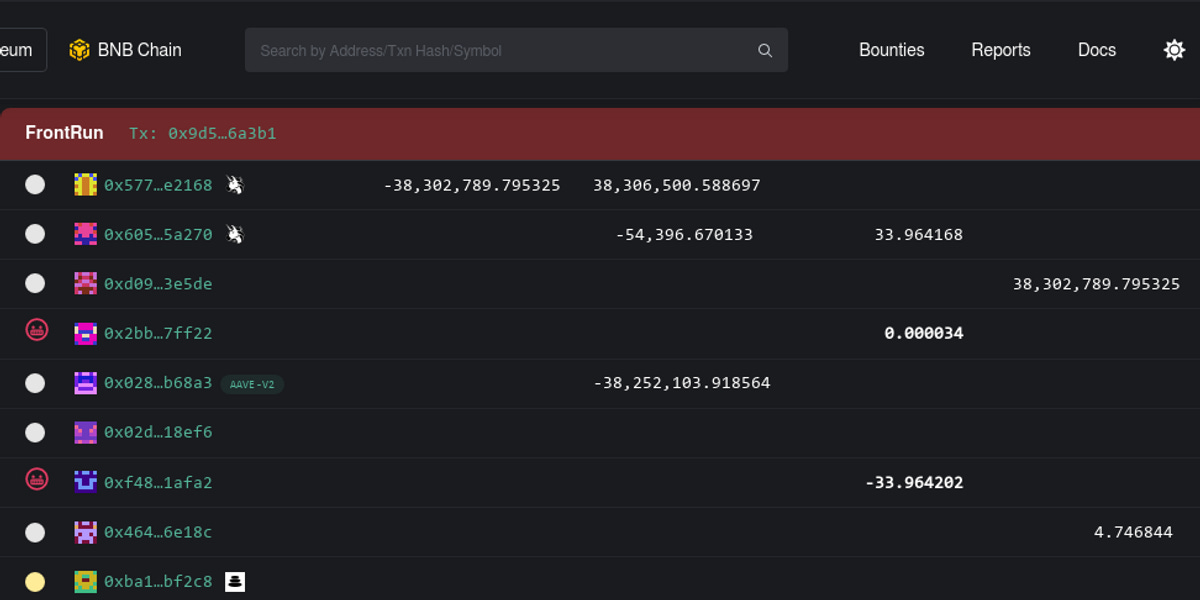Click the white circle marker on the 0x028…b68a3 row
Image resolution: width=1200 pixels, height=600 pixels.
pos(35,383)
